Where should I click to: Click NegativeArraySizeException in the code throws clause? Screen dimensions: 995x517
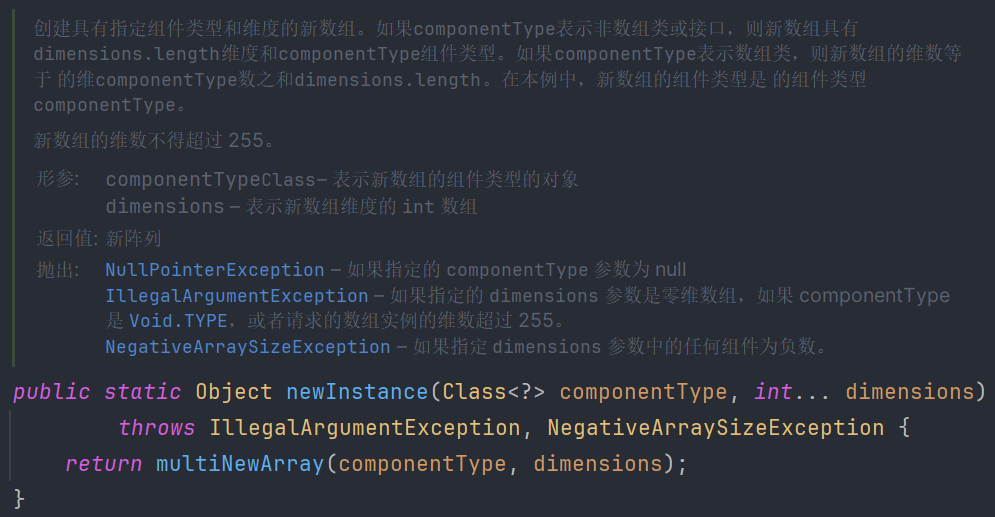point(715,428)
